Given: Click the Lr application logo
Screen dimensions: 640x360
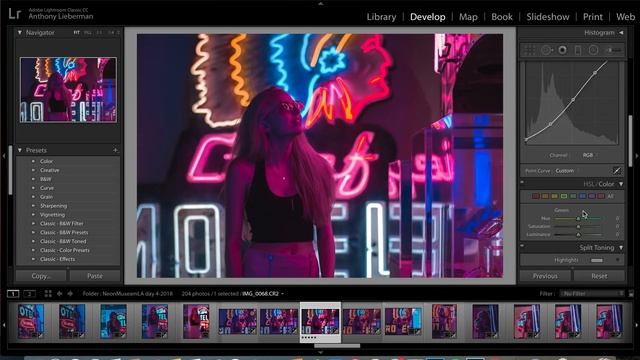Looking at the screenshot, I should 14,14.
